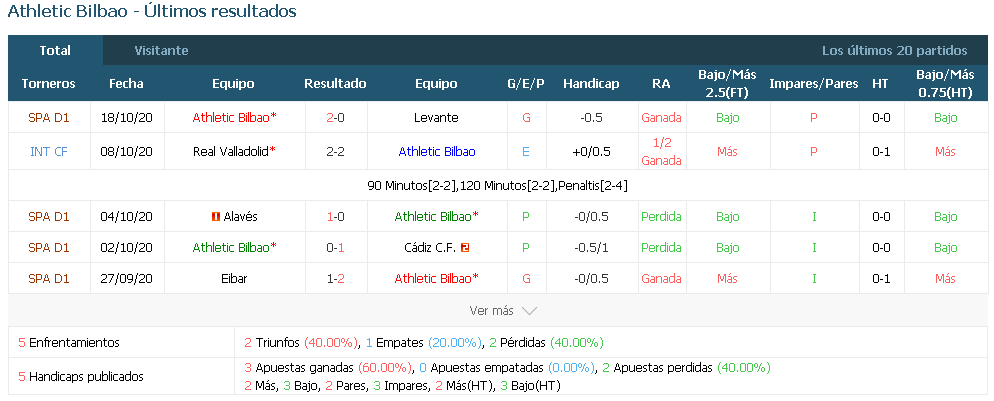Click the Alavés team name
This screenshot has width=994, height=401.
pos(240,217)
